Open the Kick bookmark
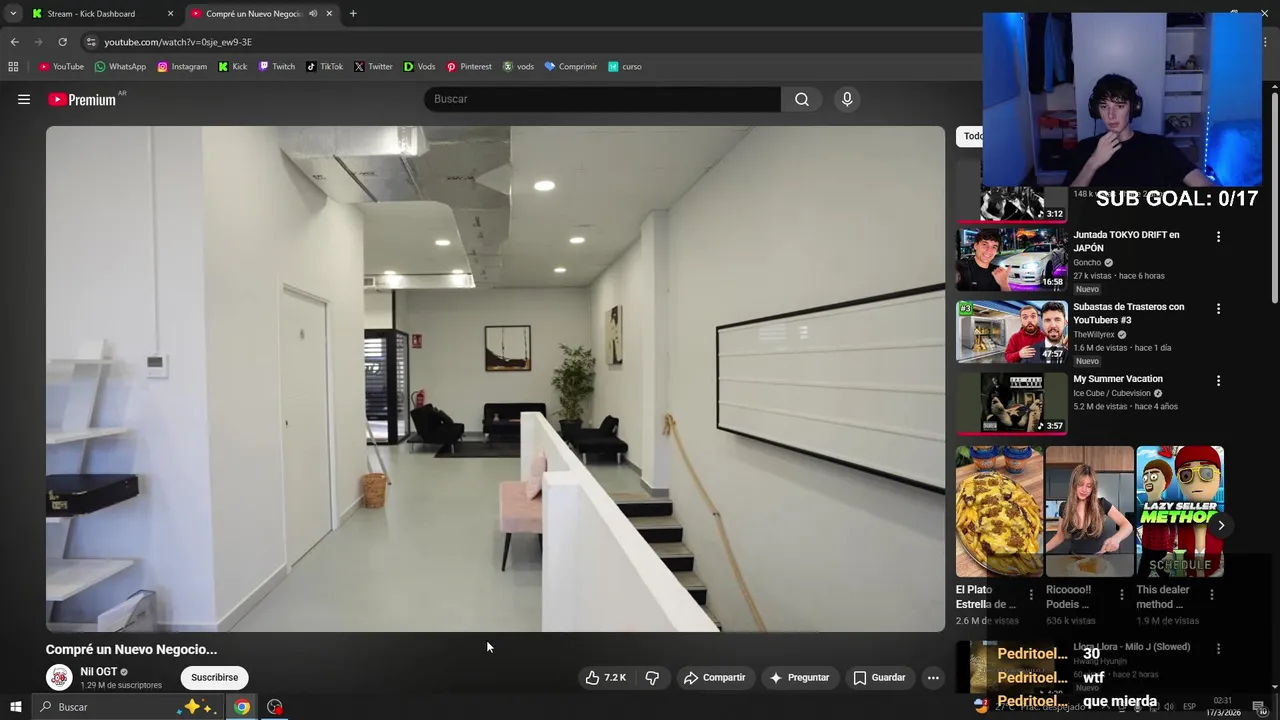Viewport: 1280px width, 720px height. [x=232, y=67]
